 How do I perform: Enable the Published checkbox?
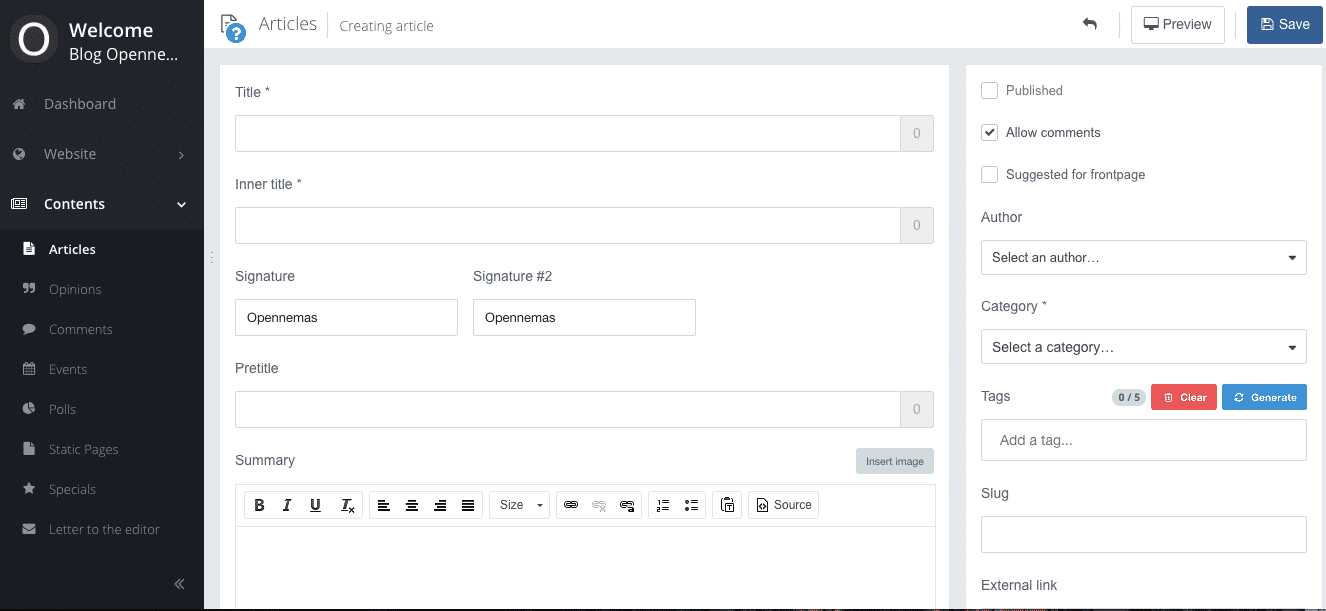coord(990,90)
